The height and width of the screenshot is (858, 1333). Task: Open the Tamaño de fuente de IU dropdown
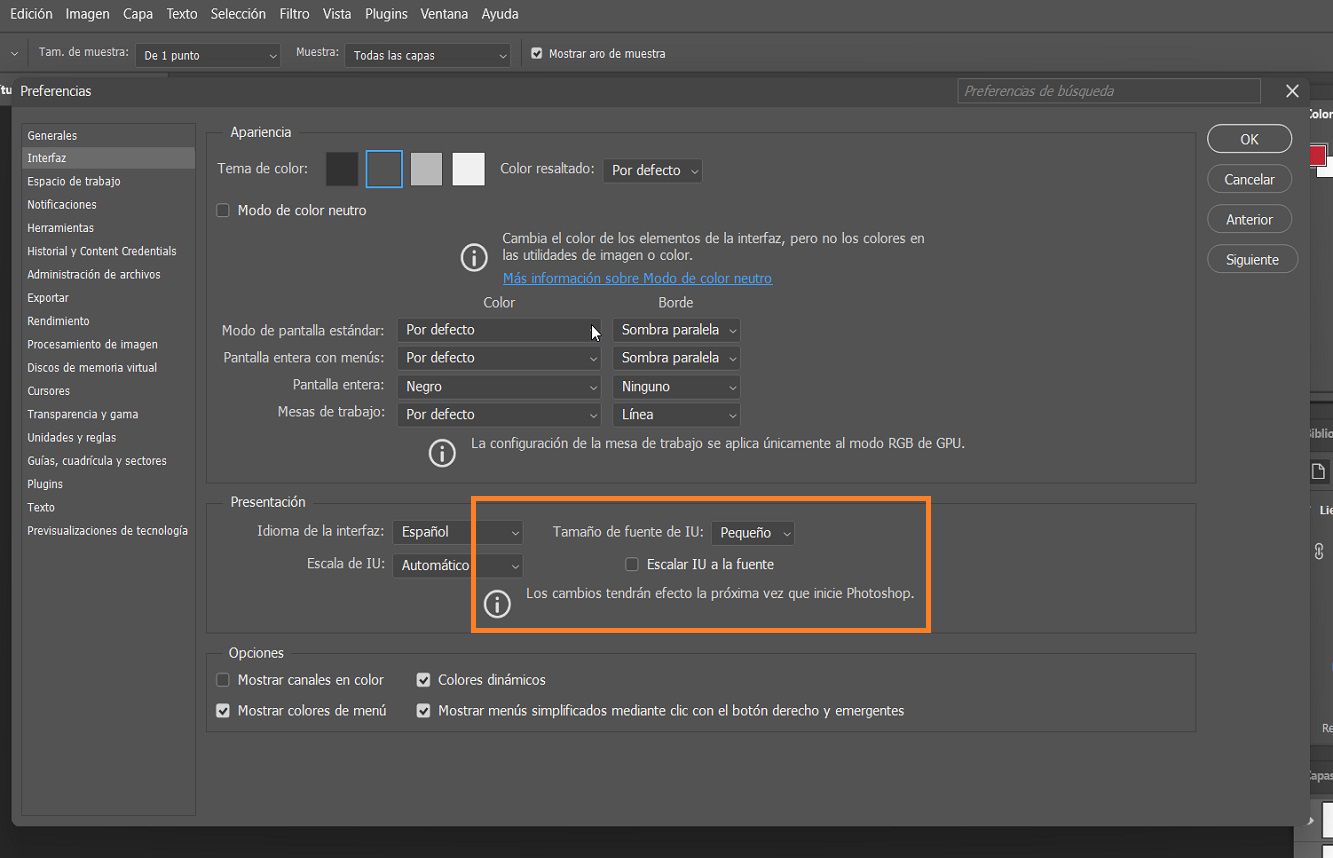point(753,532)
